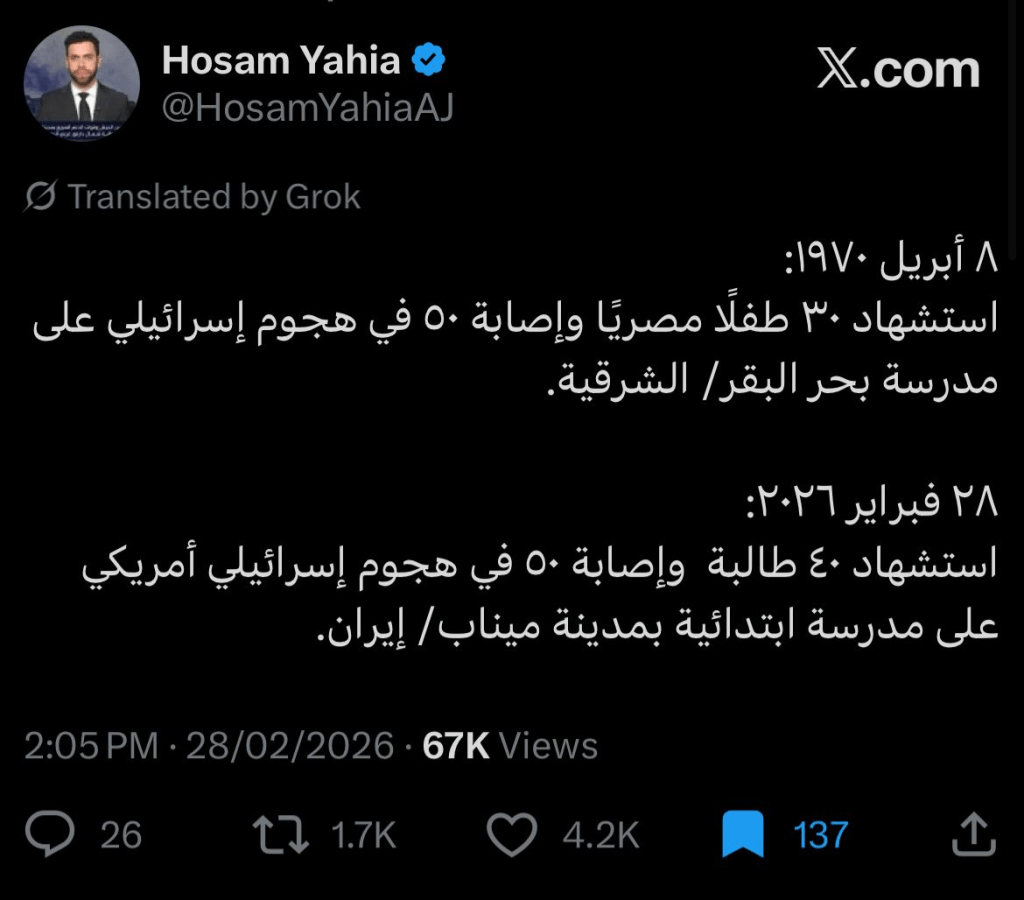Viewport: 1024px width, 900px height.
Task: Tap the share upload icon
Action: click(972, 834)
